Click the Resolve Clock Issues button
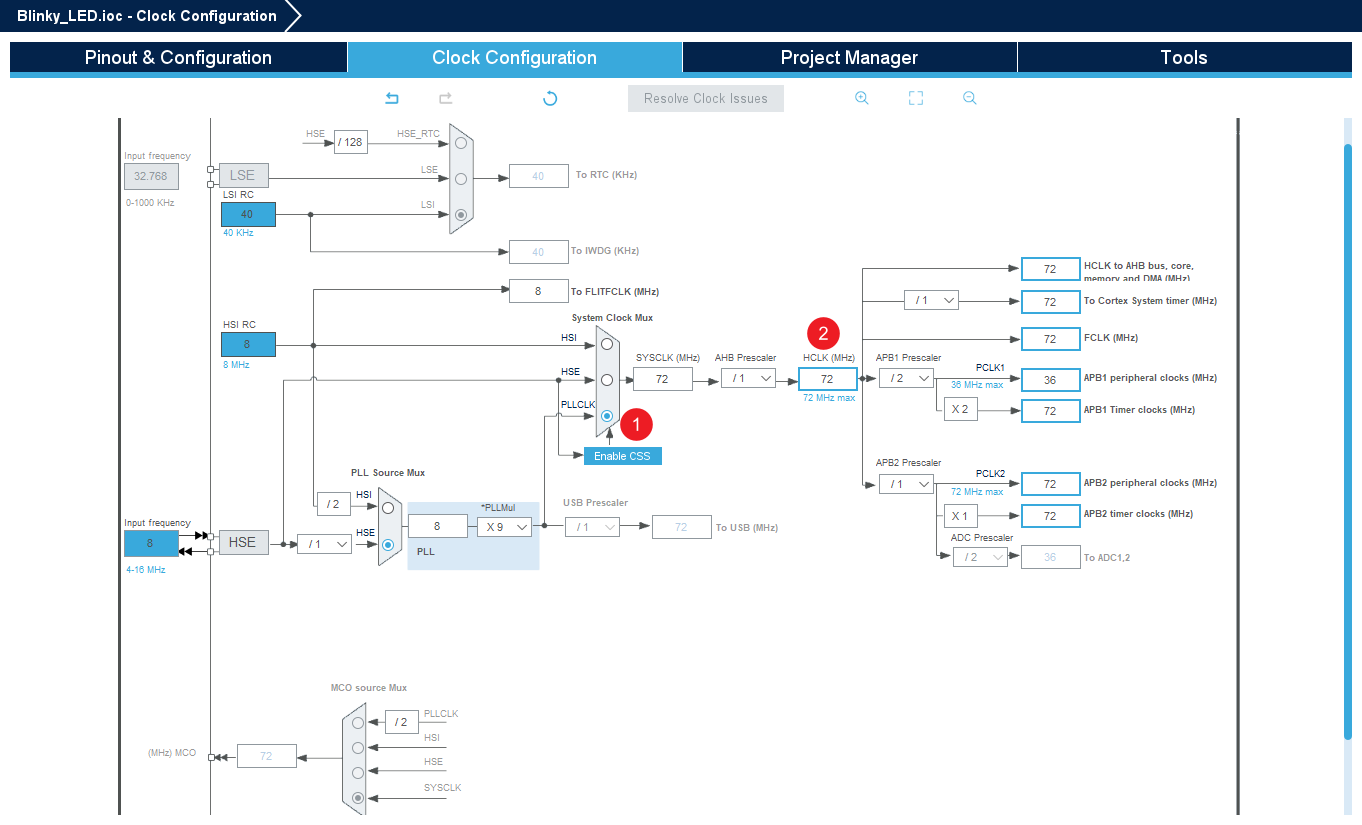This screenshot has height=825, width=1362. pyautogui.click(x=705, y=98)
